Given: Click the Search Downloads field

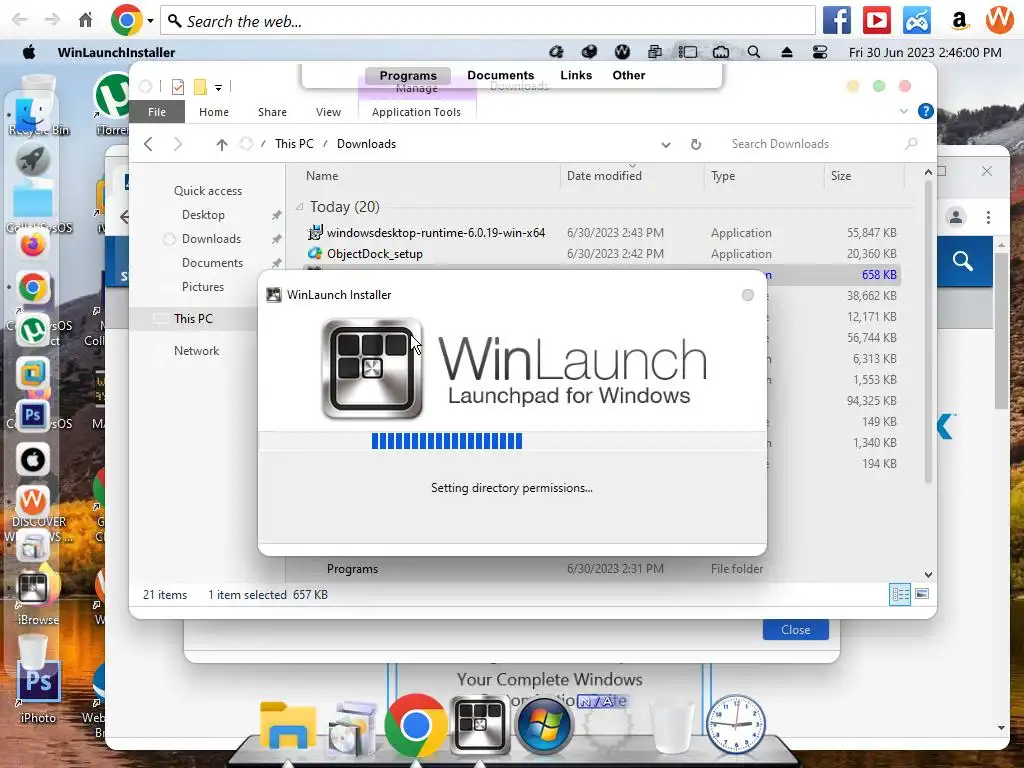Looking at the screenshot, I should point(822,144).
